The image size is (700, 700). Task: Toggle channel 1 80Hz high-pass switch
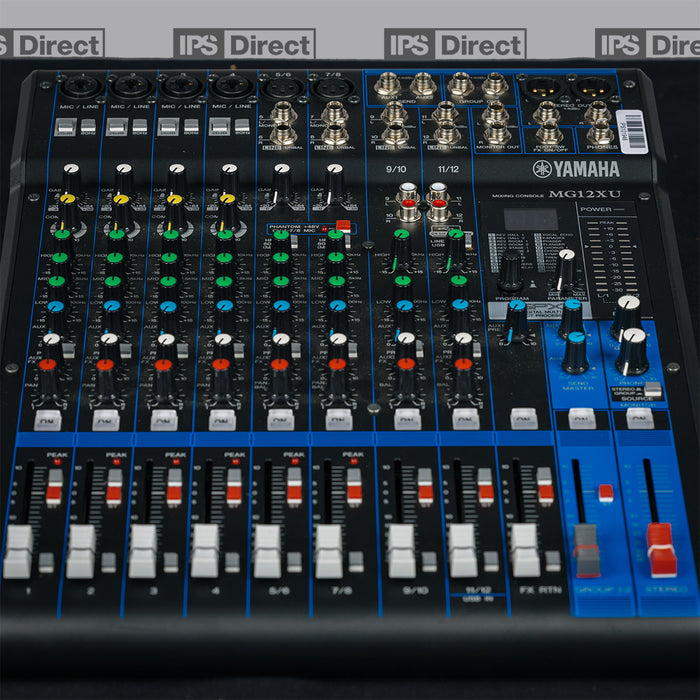pos(88,126)
